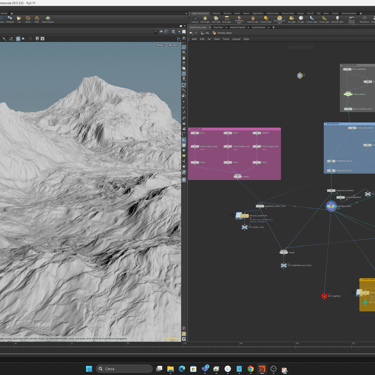Click the Quick Shapes shelf tool

click(x=48, y=19)
